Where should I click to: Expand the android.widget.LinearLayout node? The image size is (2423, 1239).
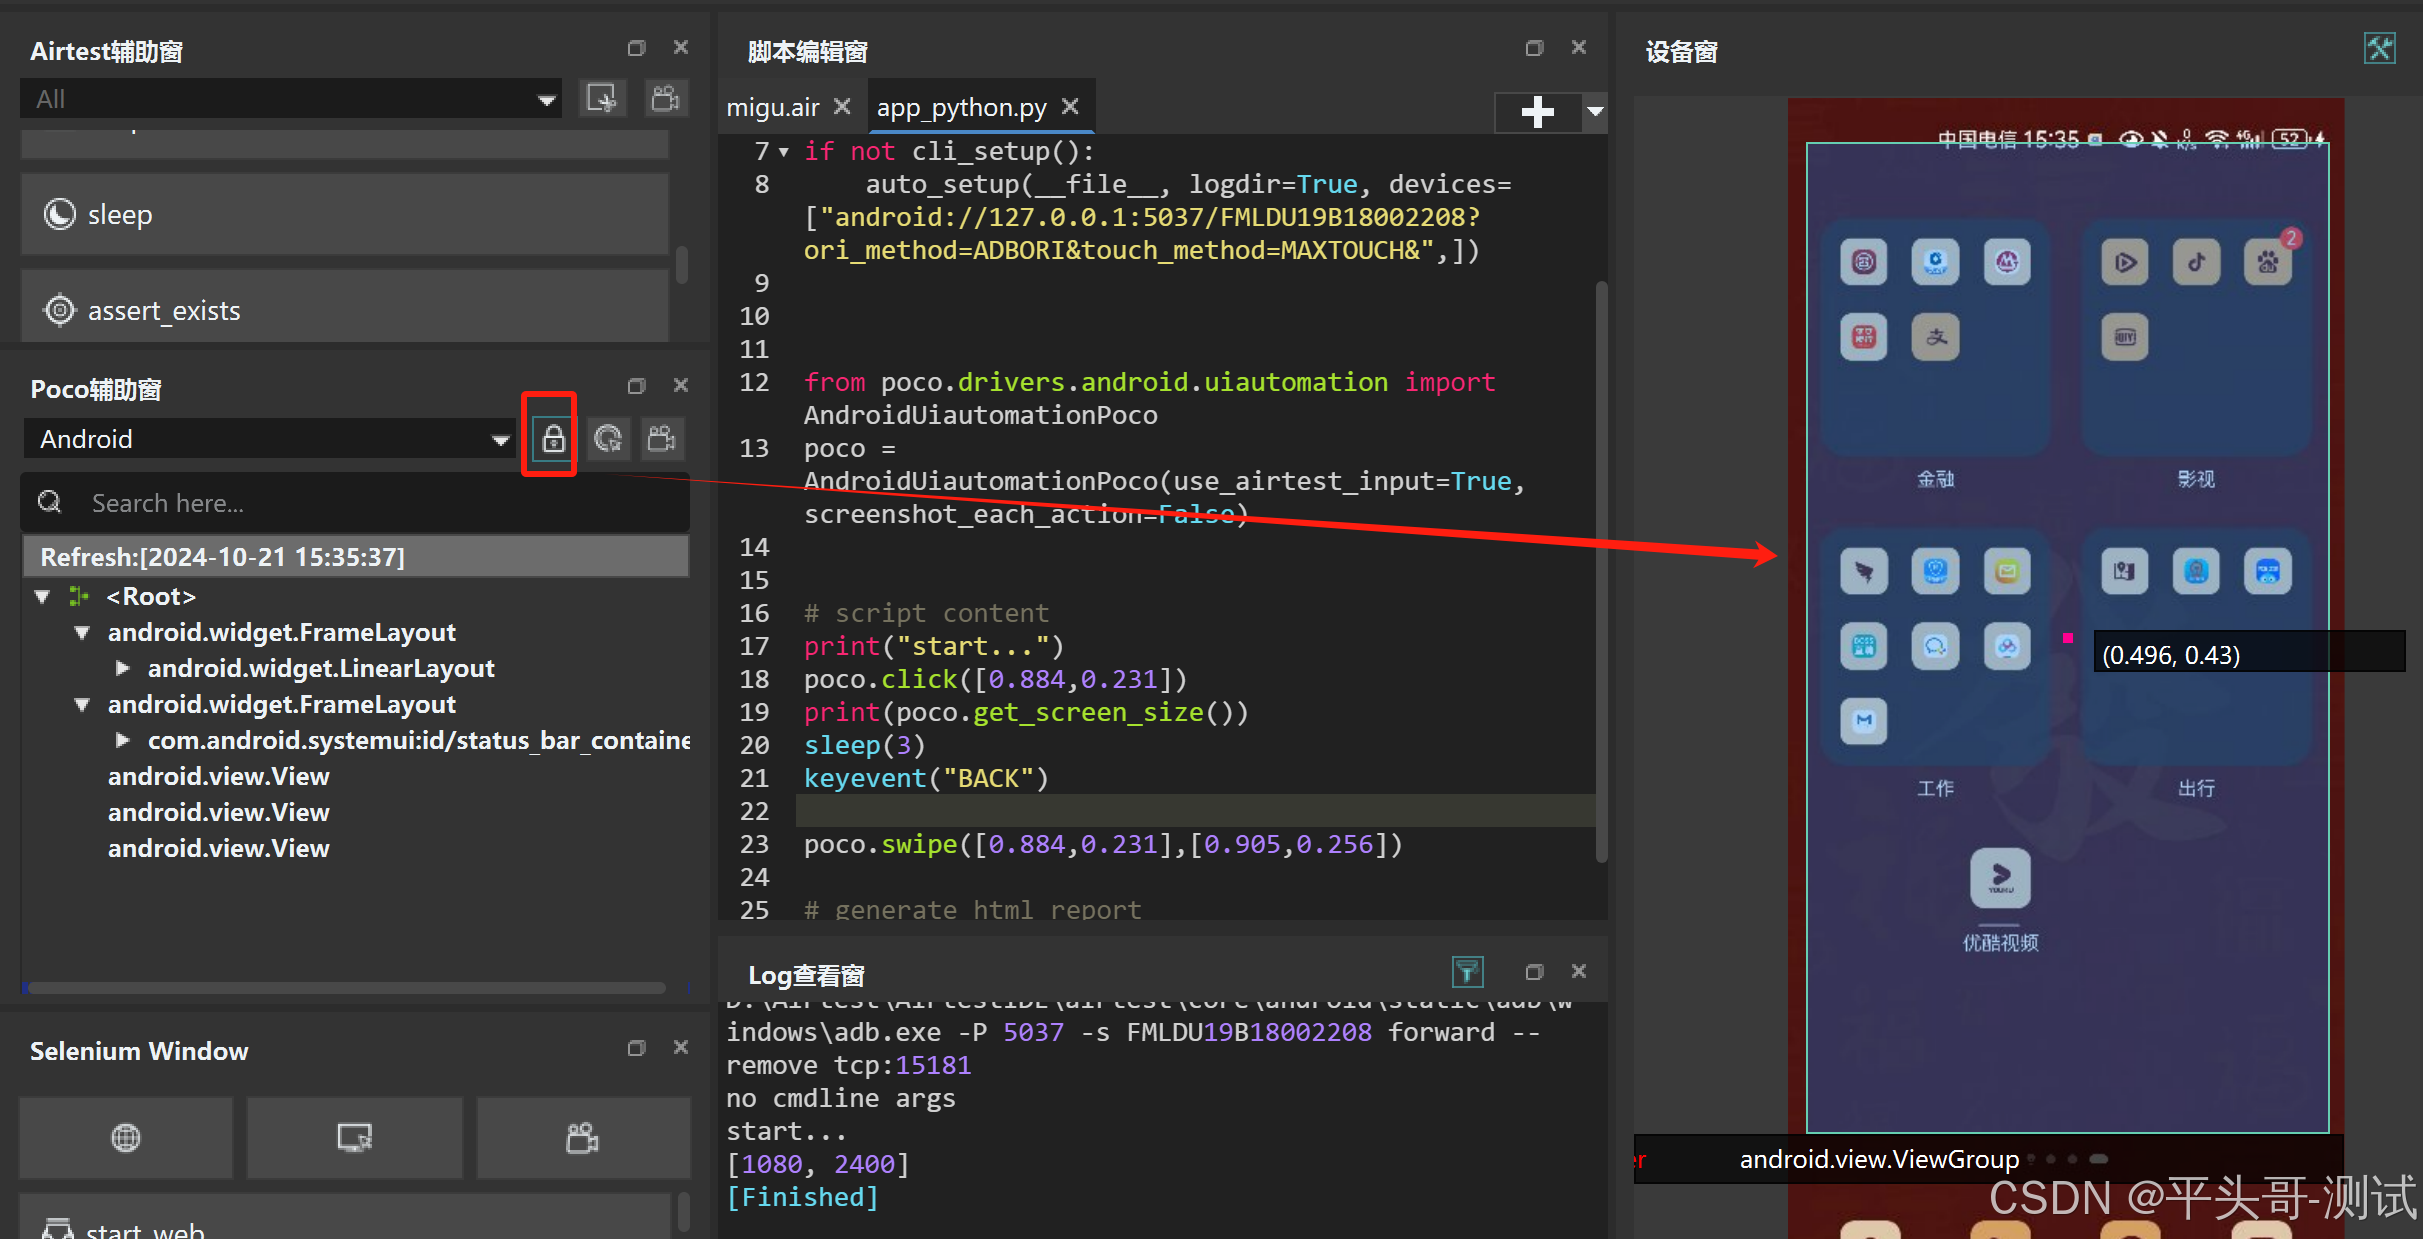click(x=122, y=668)
